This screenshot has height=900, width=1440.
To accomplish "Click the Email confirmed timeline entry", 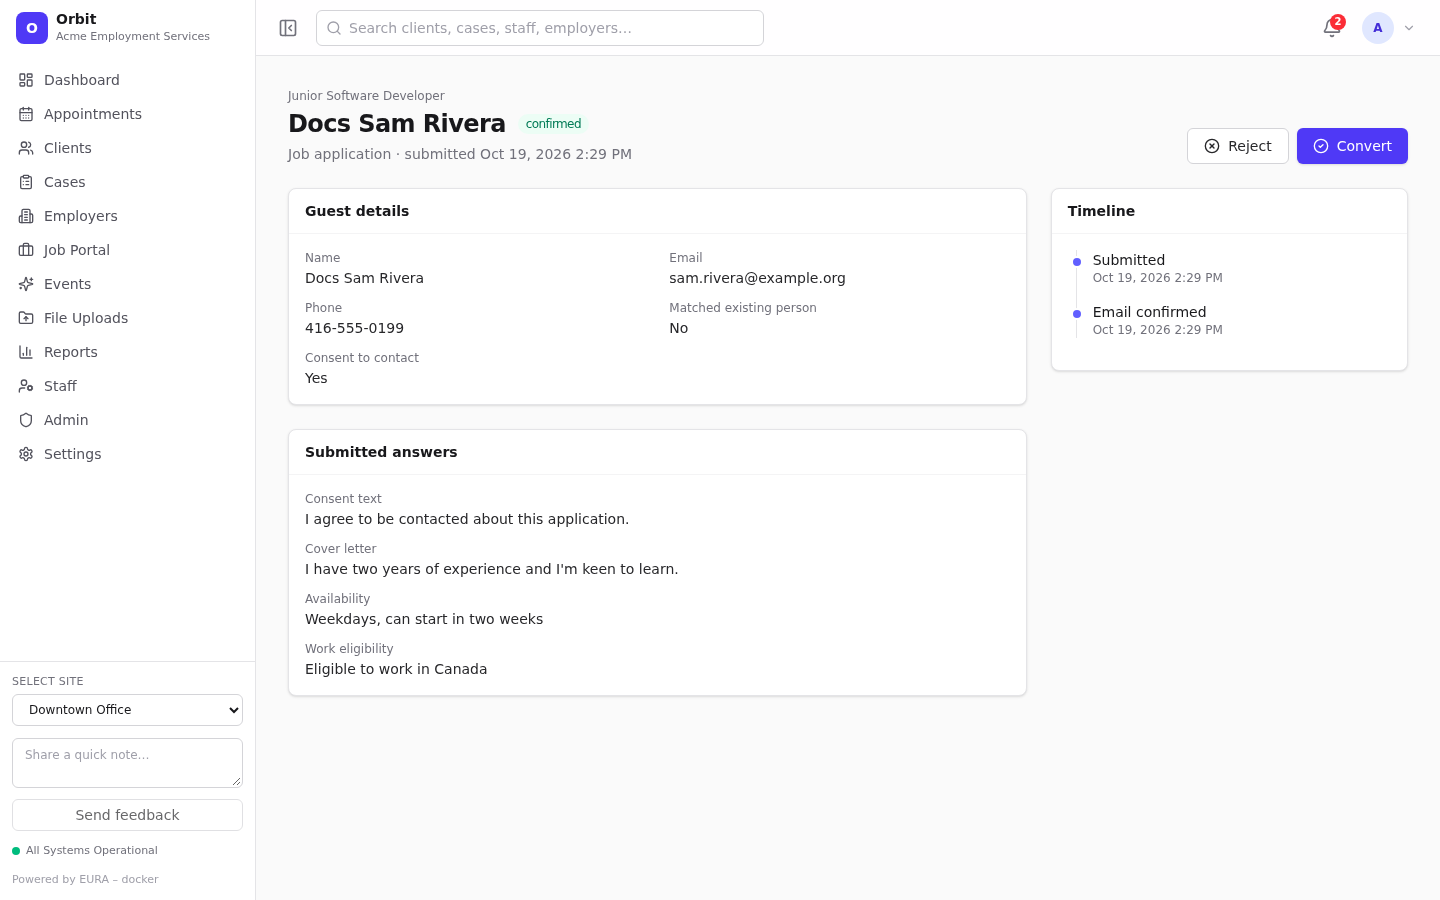I will click(x=1157, y=320).
